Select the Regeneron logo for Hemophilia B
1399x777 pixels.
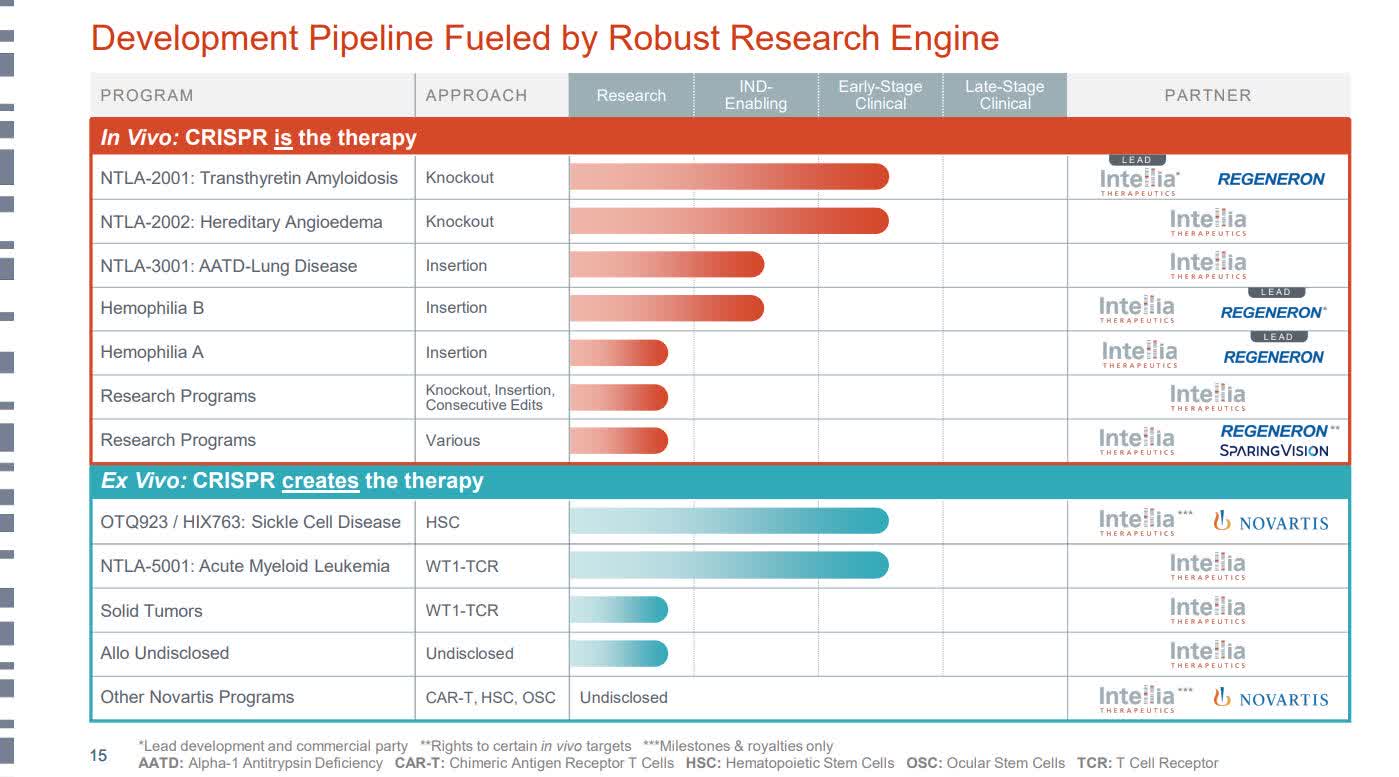pyautogui.click(x=1275, y=311)
